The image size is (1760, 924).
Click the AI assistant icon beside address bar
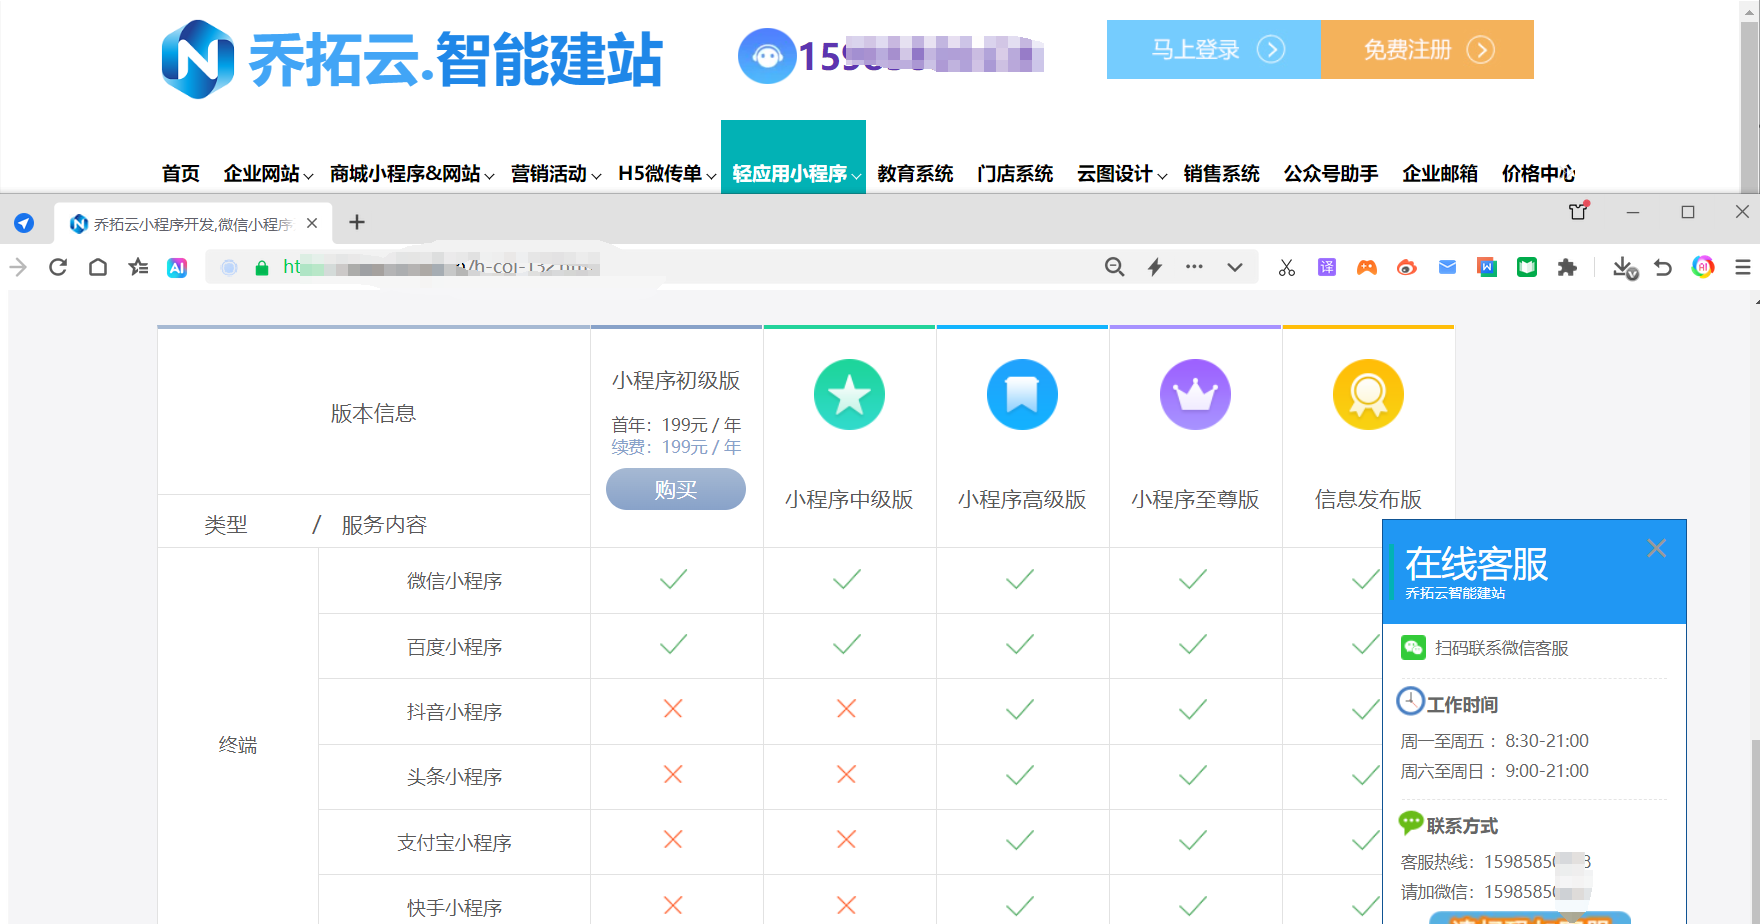coord(177,267)
